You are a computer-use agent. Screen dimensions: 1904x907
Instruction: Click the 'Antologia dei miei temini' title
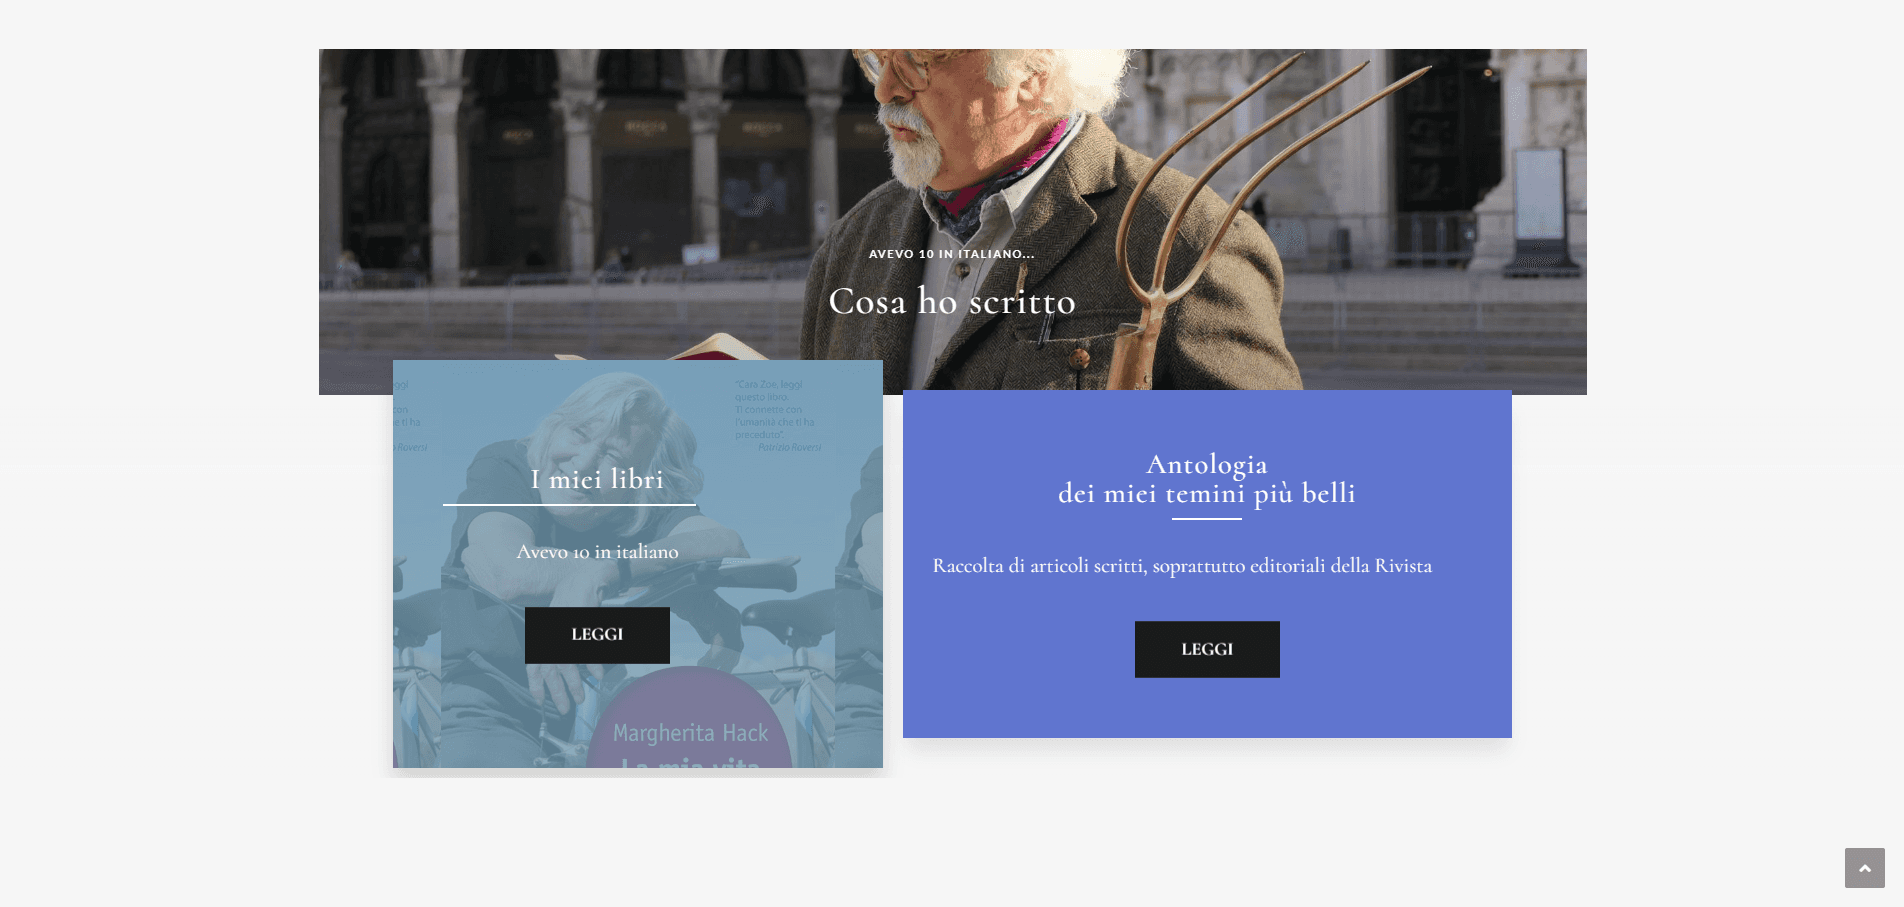click(1207, 478)
